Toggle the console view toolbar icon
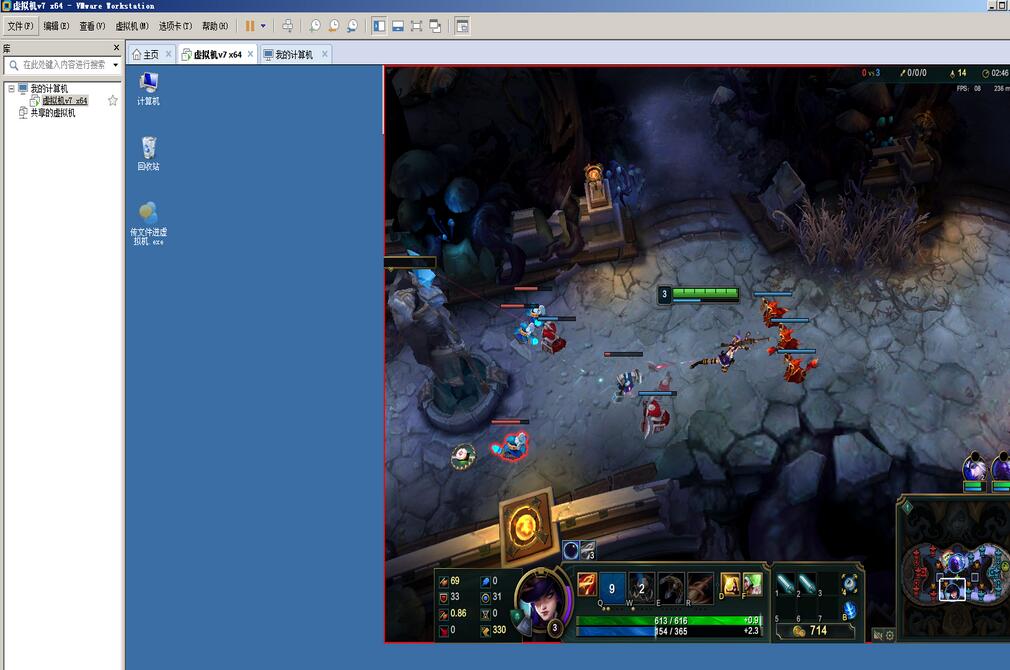Image resolution: width=1010 pixels, height=670 pixels. (x=462, y=26)
